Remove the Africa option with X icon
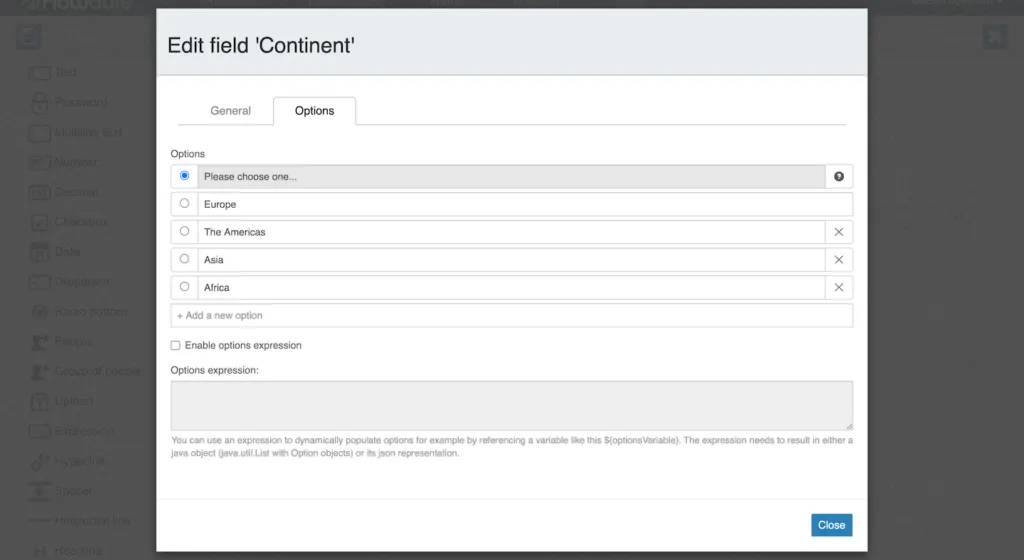Viewport: 1024px width, 560px height. [x=839, y=287]
